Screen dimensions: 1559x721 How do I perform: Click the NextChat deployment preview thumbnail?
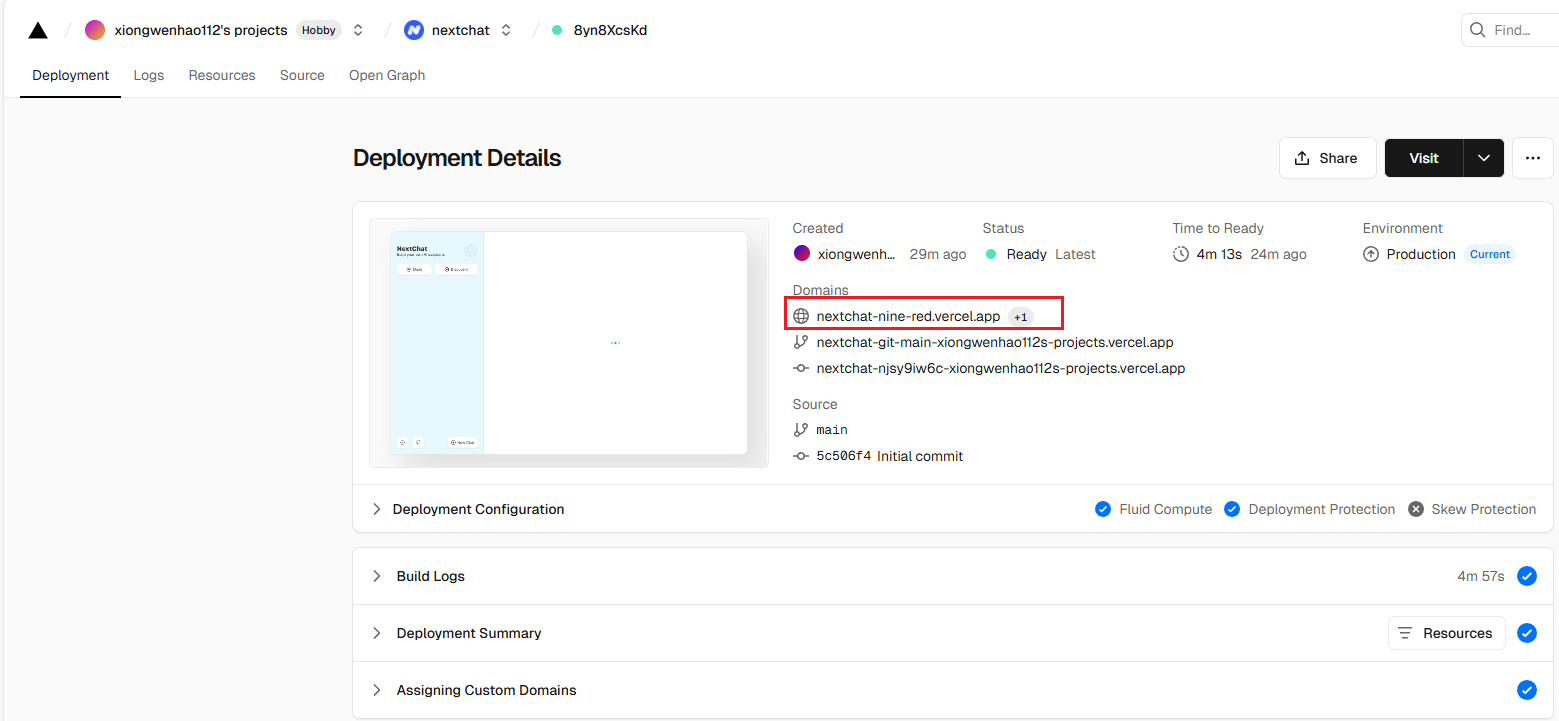click(x=568, y=343)
